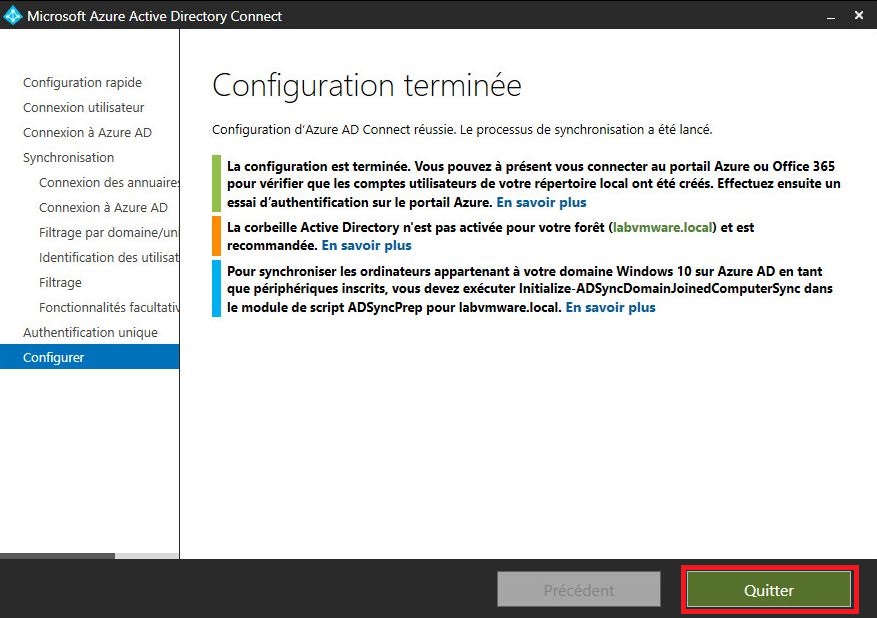
Task: Click the disabled Précédent button
Action: point(579,589)
